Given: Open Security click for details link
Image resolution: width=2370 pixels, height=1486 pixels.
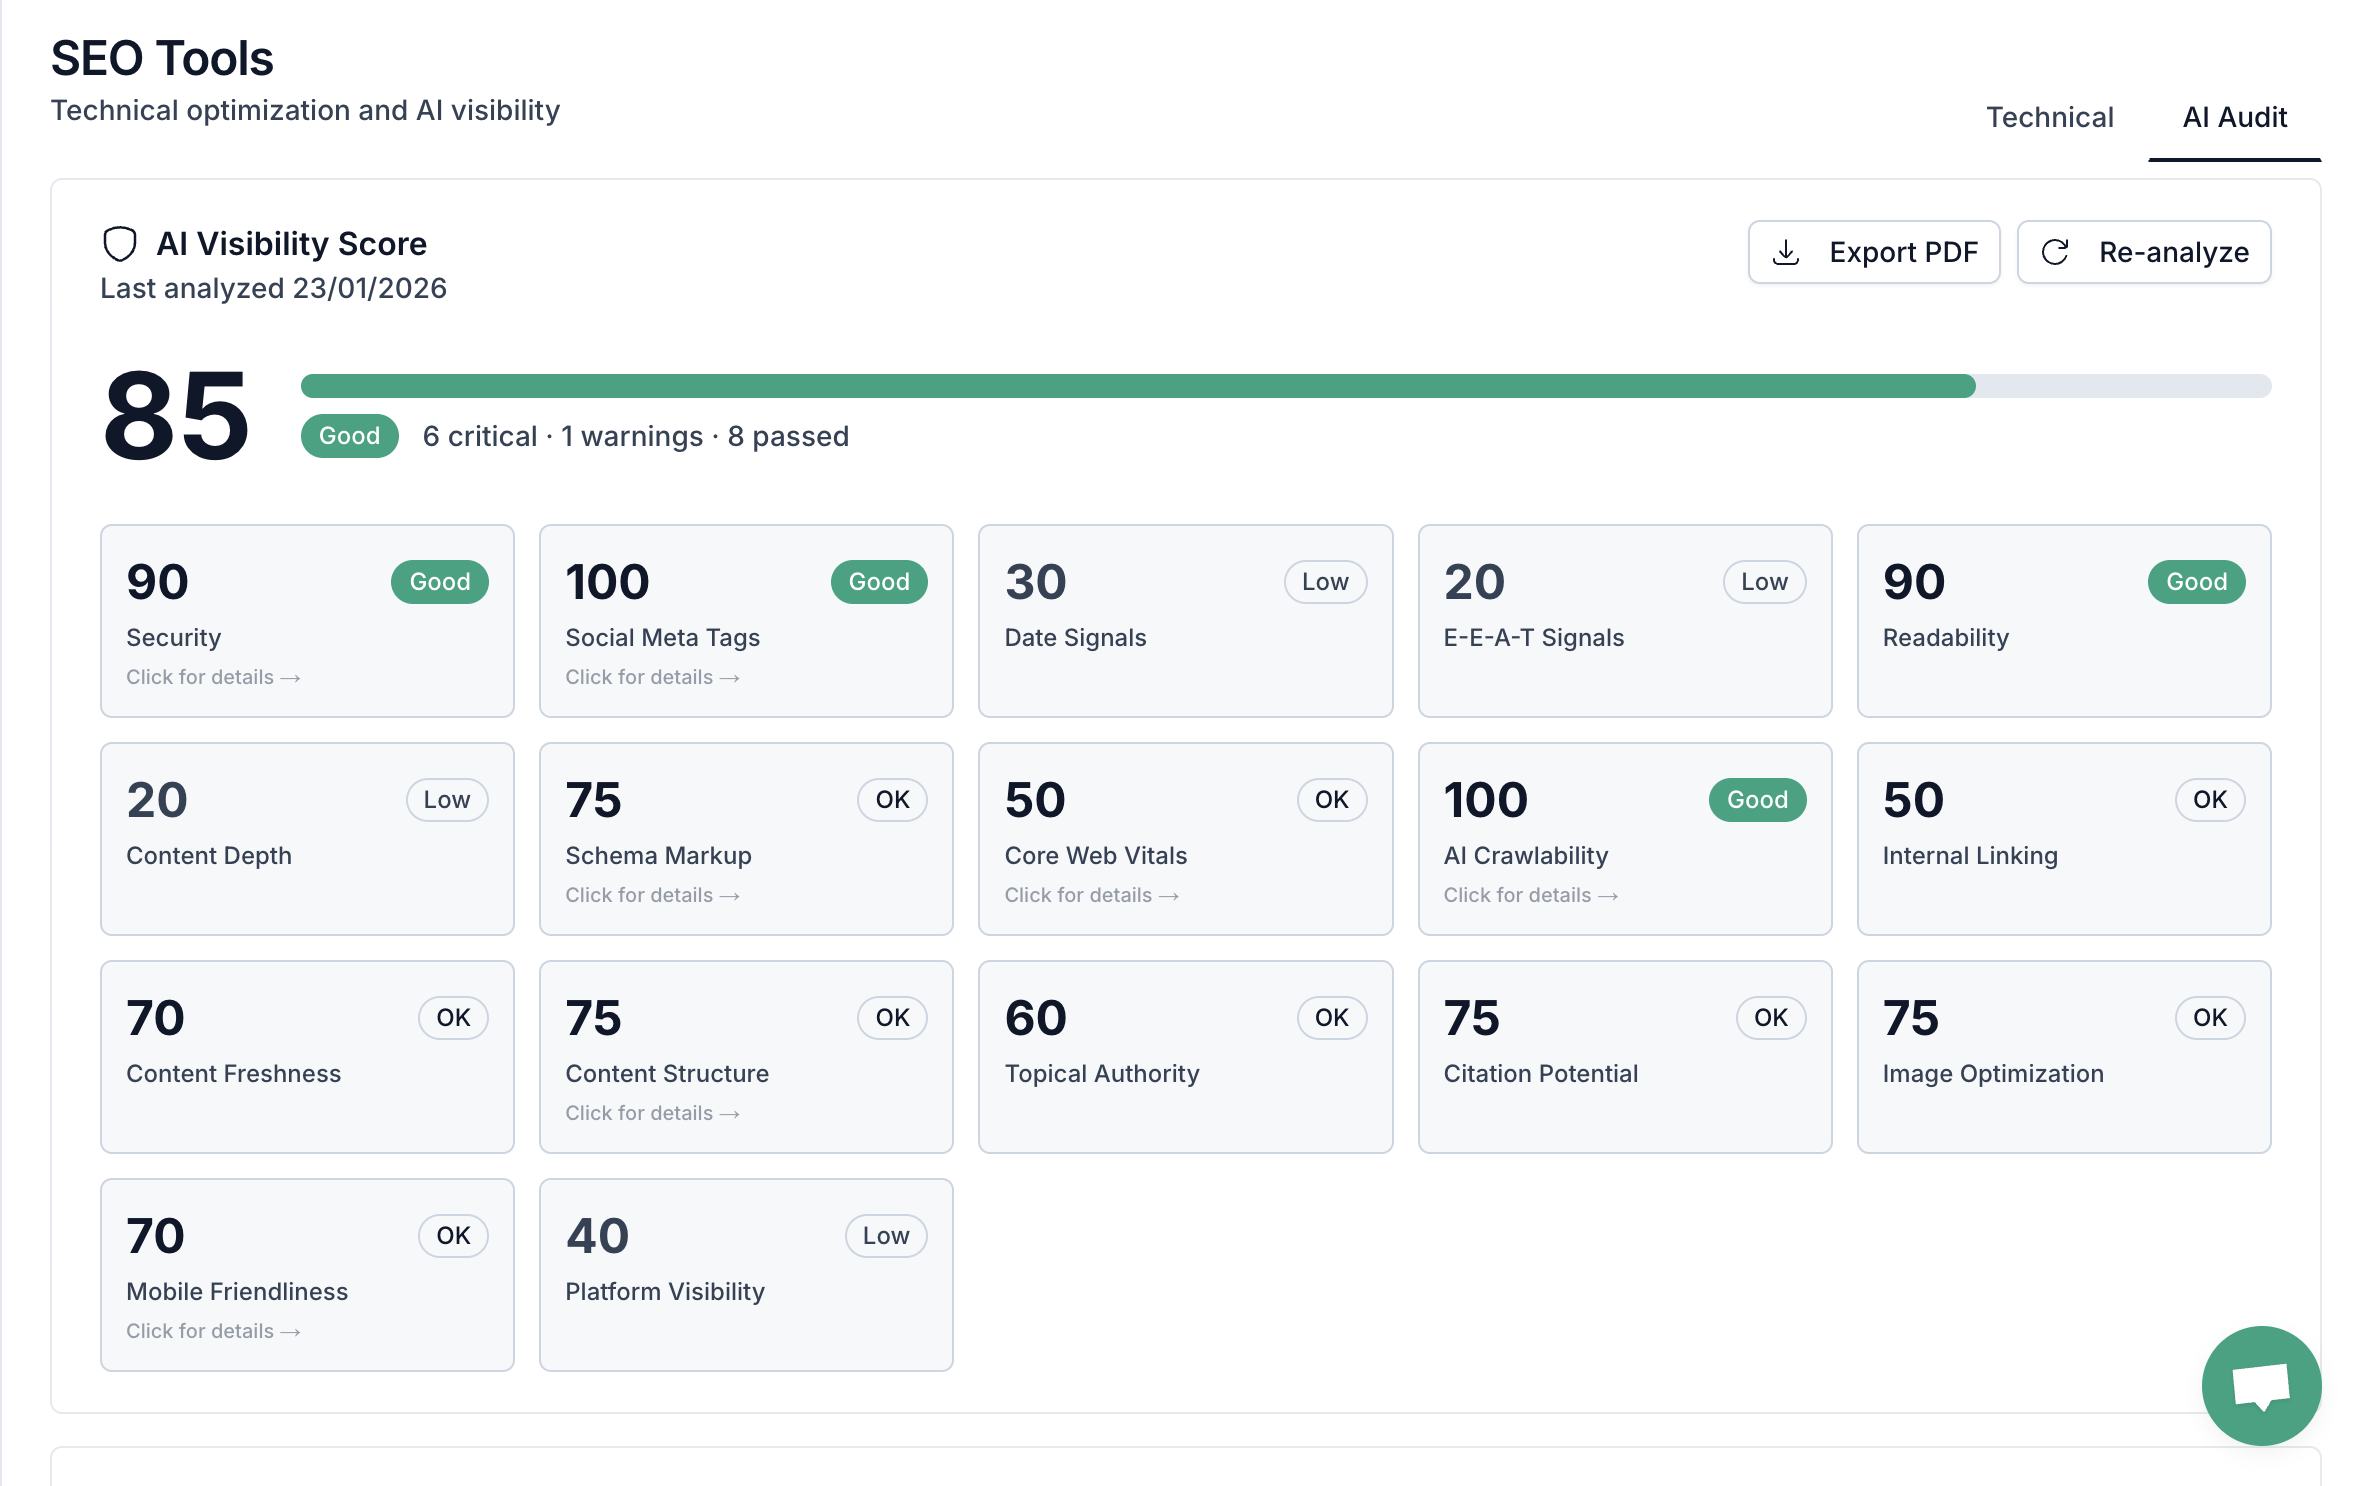Looking at the screenshot, I should point(213,677).
